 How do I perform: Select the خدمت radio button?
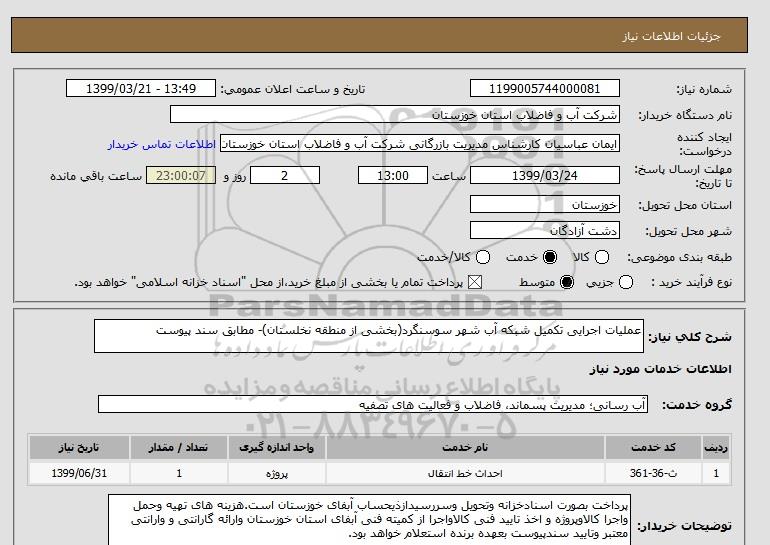(550, 257)
